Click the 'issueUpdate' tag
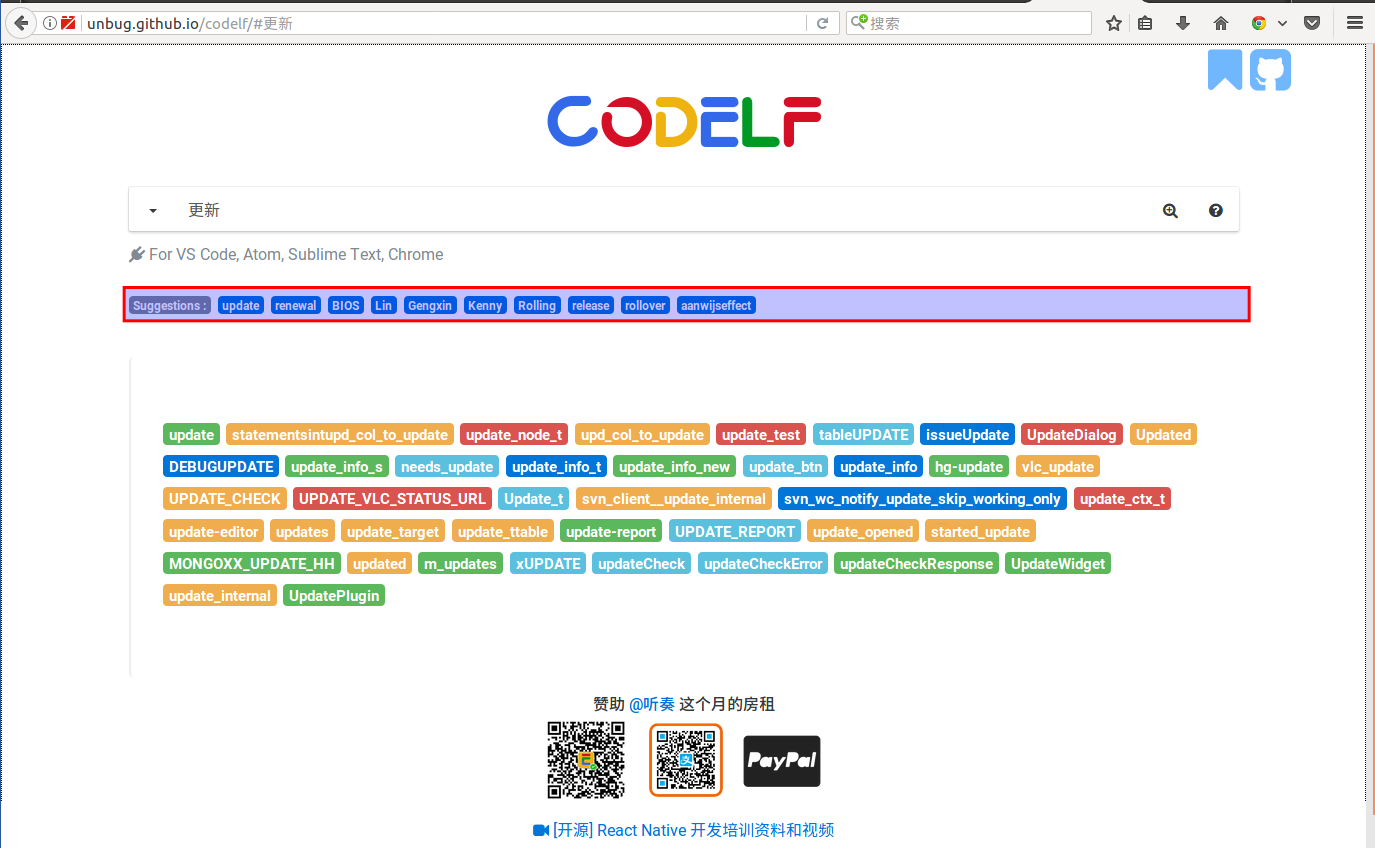1375x848 pixels. [x=967, y=434]
